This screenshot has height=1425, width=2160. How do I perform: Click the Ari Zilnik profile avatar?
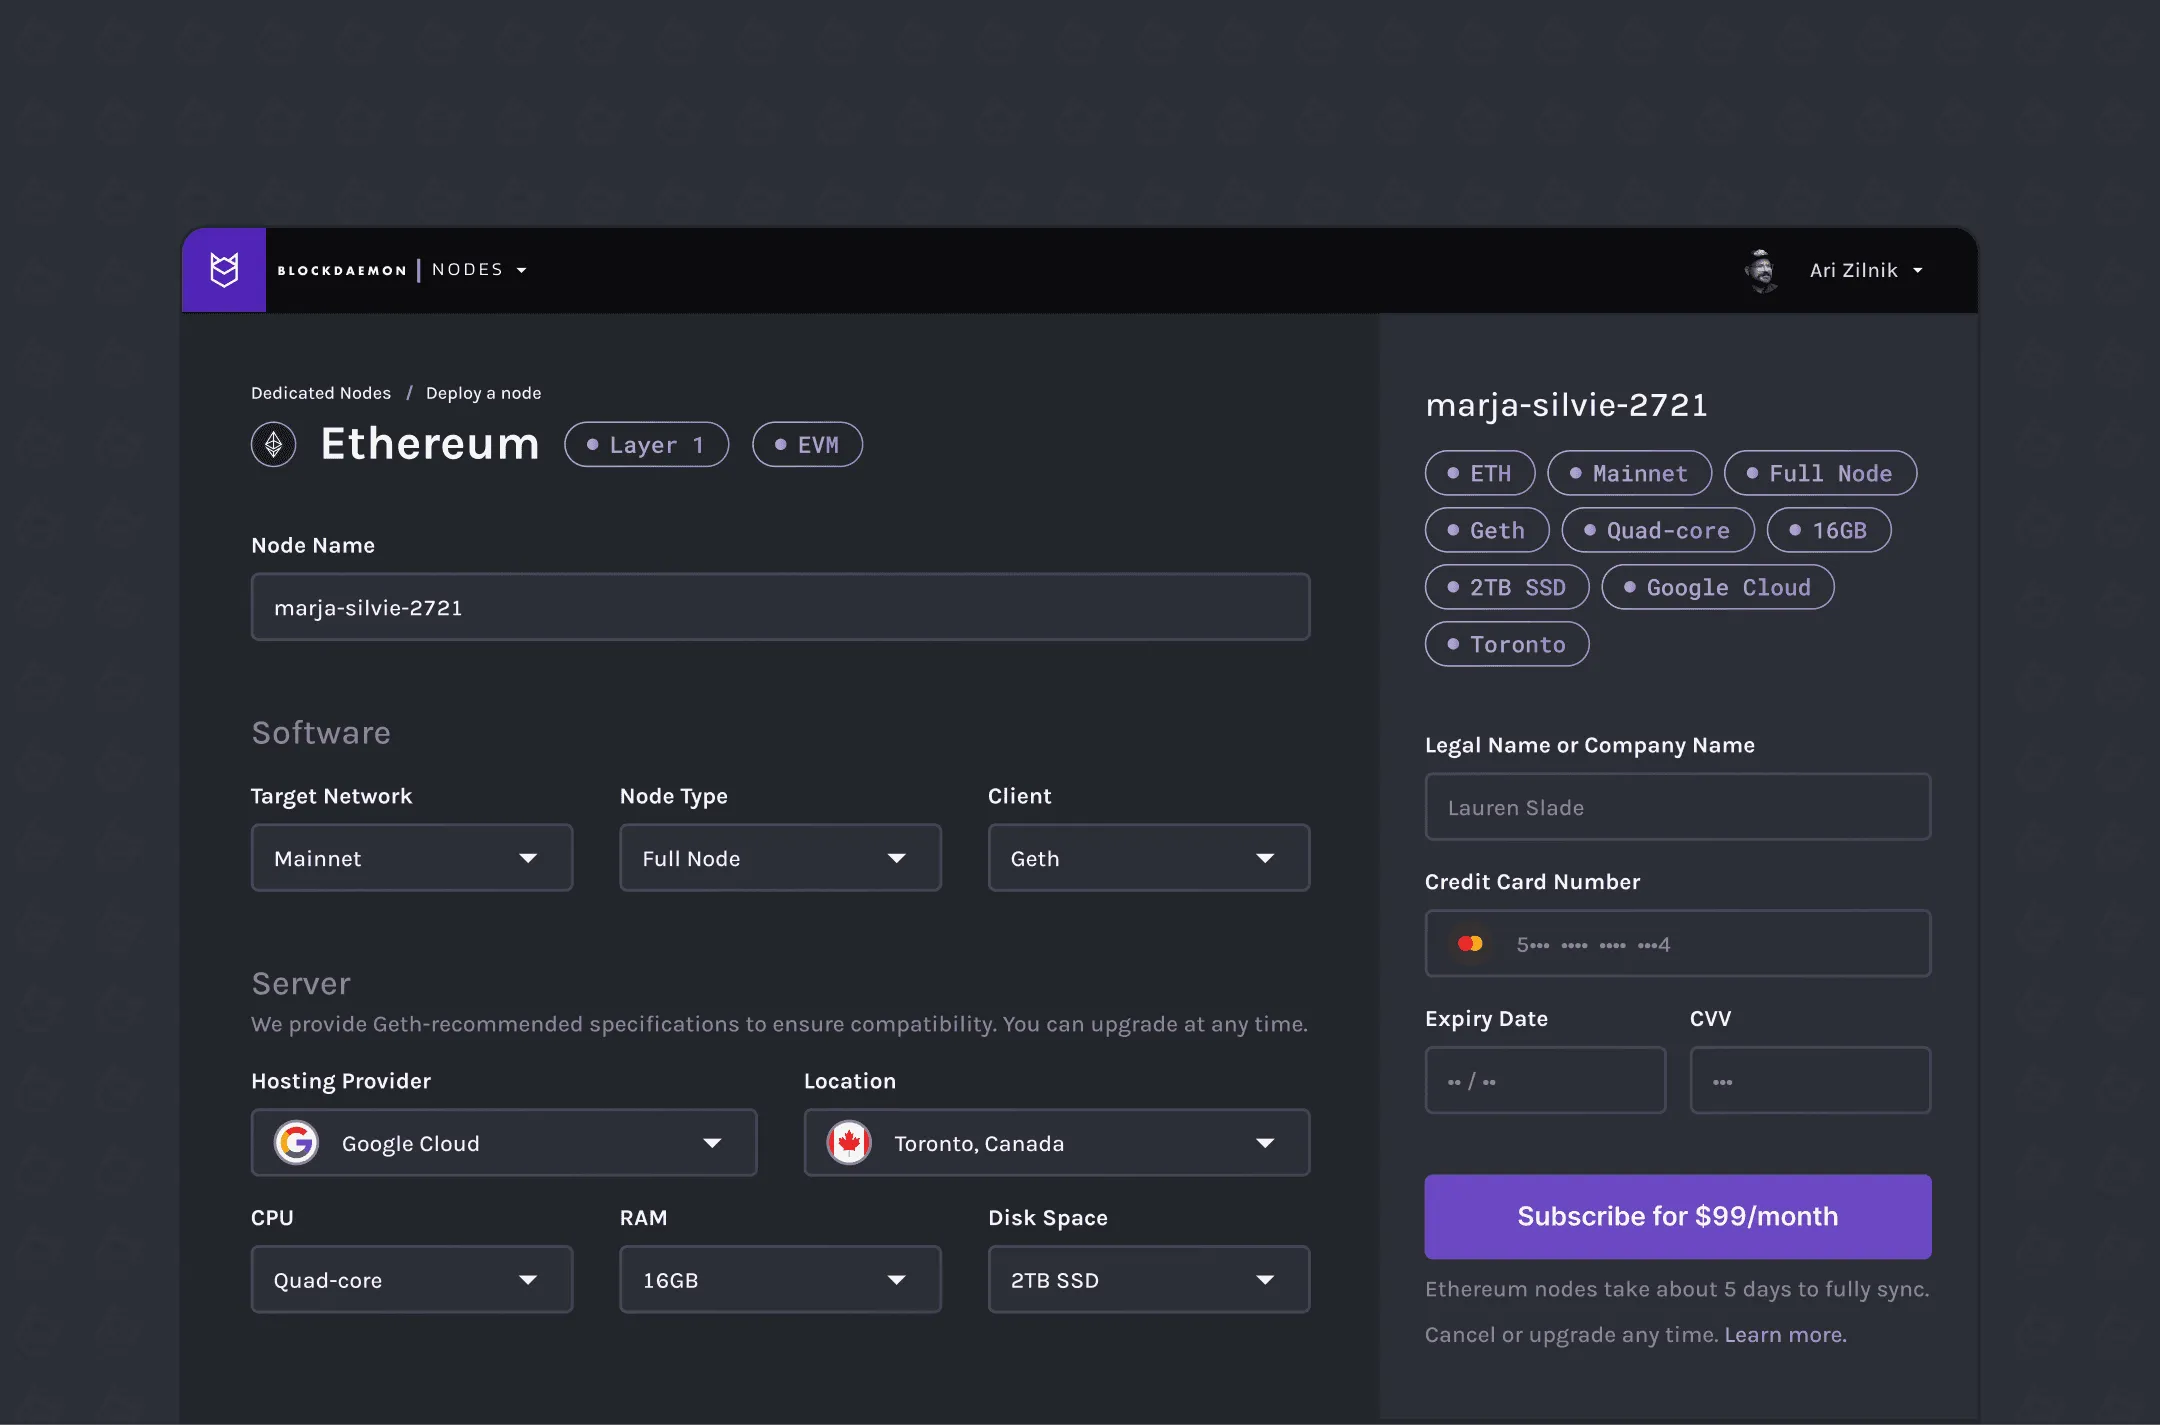tap(1762, 269)
